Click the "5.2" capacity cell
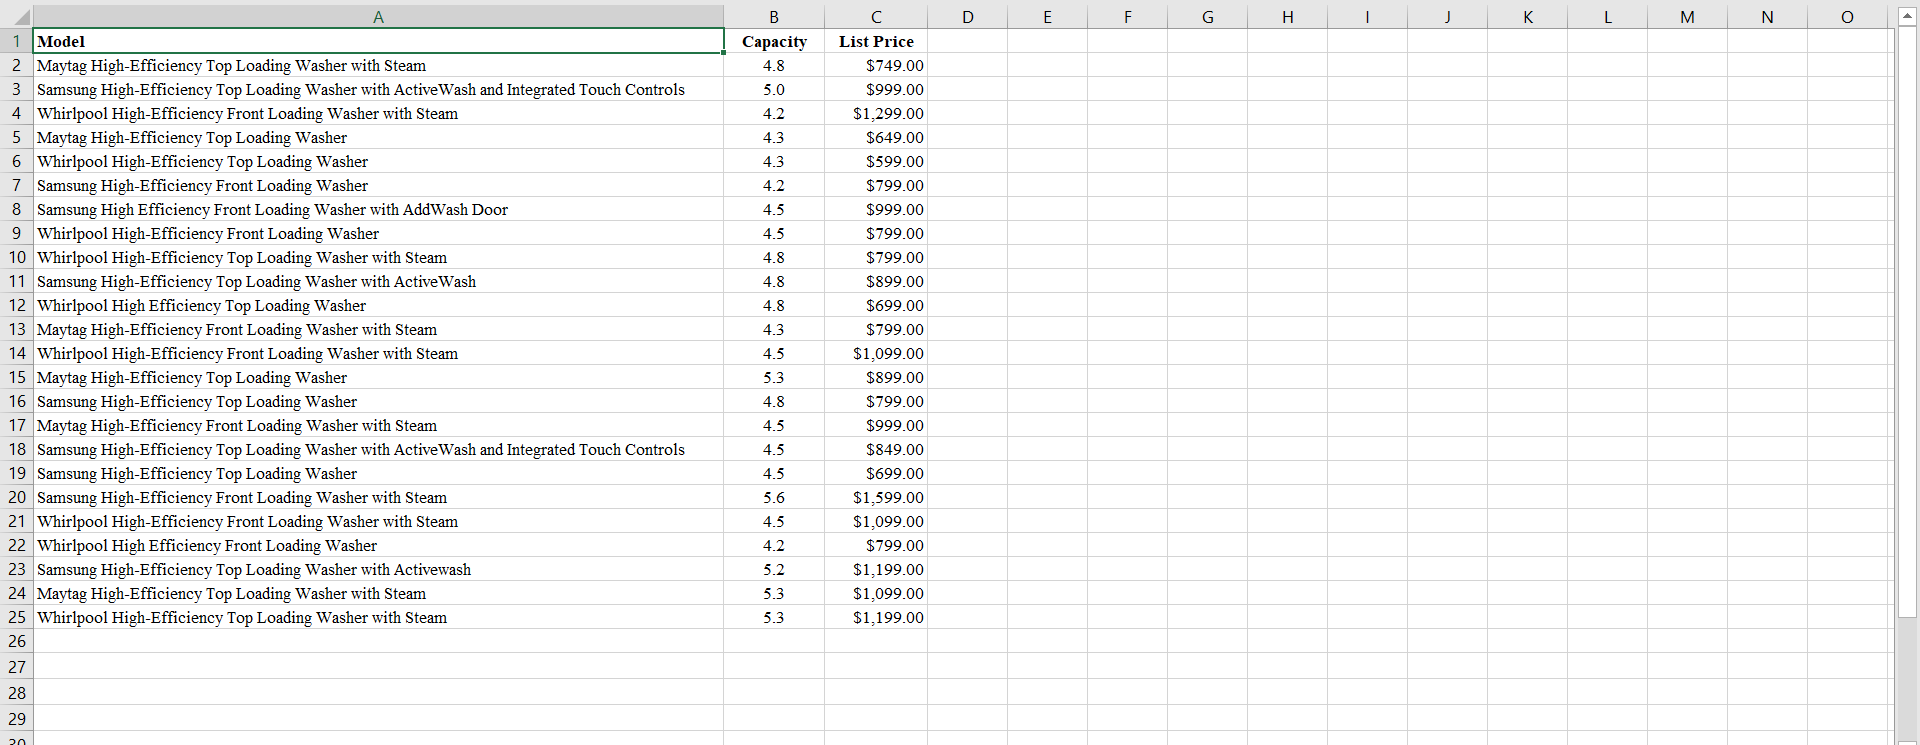 774,569
